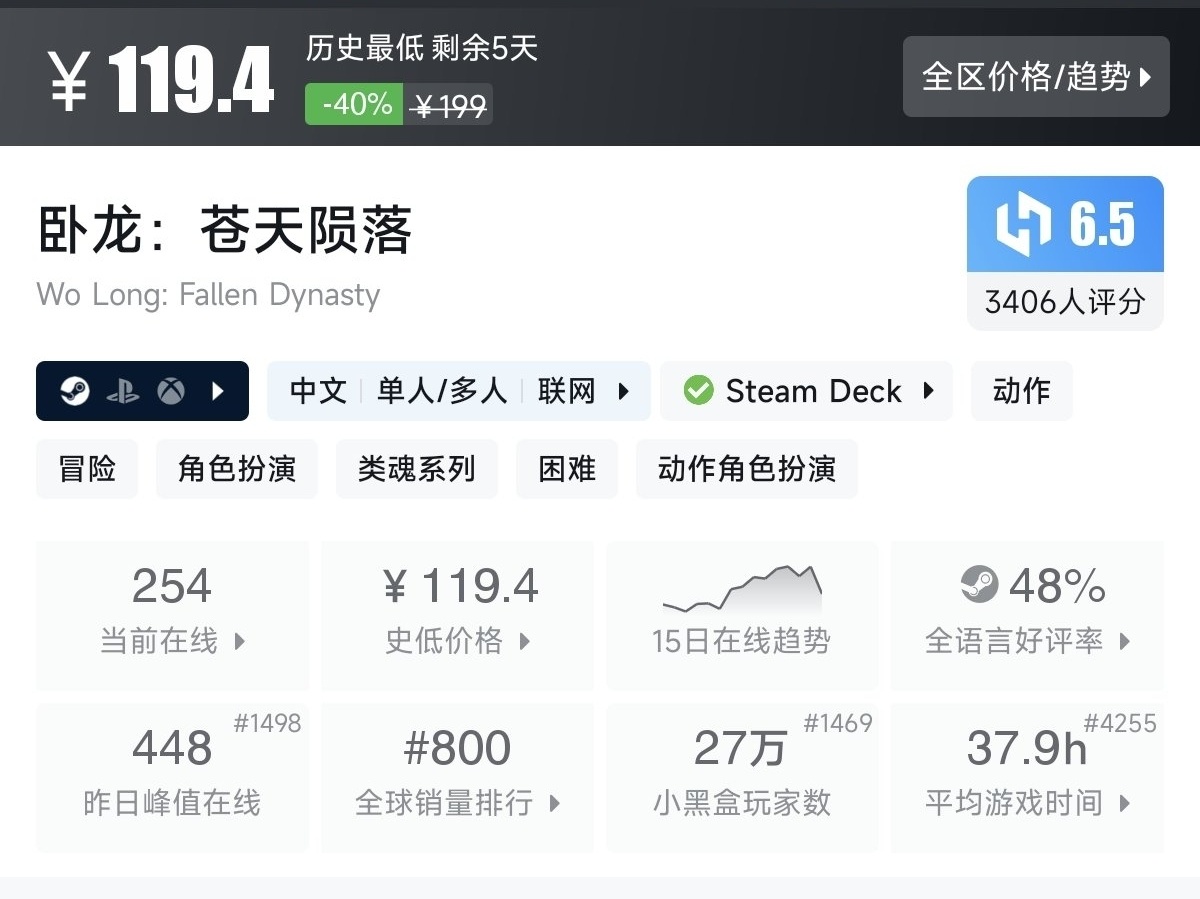1200x899 pixels.
Task: Click the 小黑盒玩家数 label
Action: [x=742, y=803]
